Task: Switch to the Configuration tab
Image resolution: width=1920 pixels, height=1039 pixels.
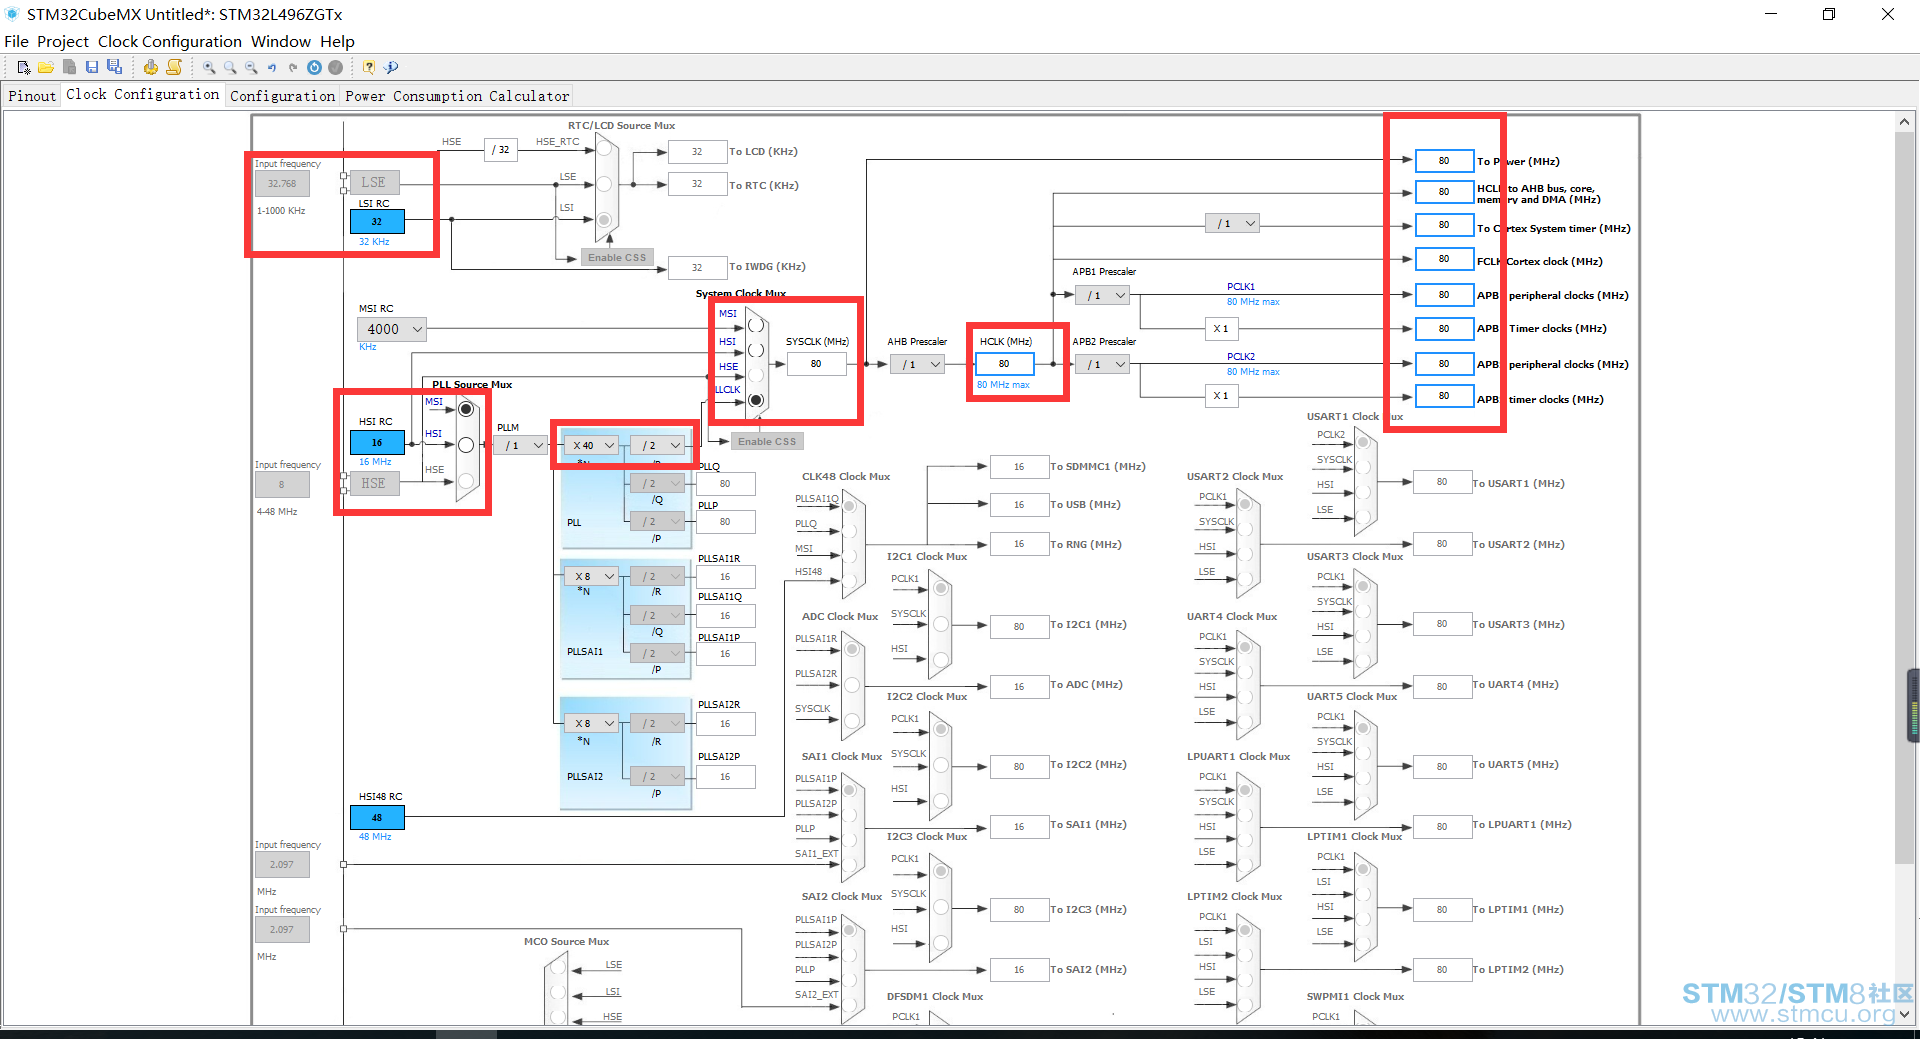Action: [x=282, y=96]
